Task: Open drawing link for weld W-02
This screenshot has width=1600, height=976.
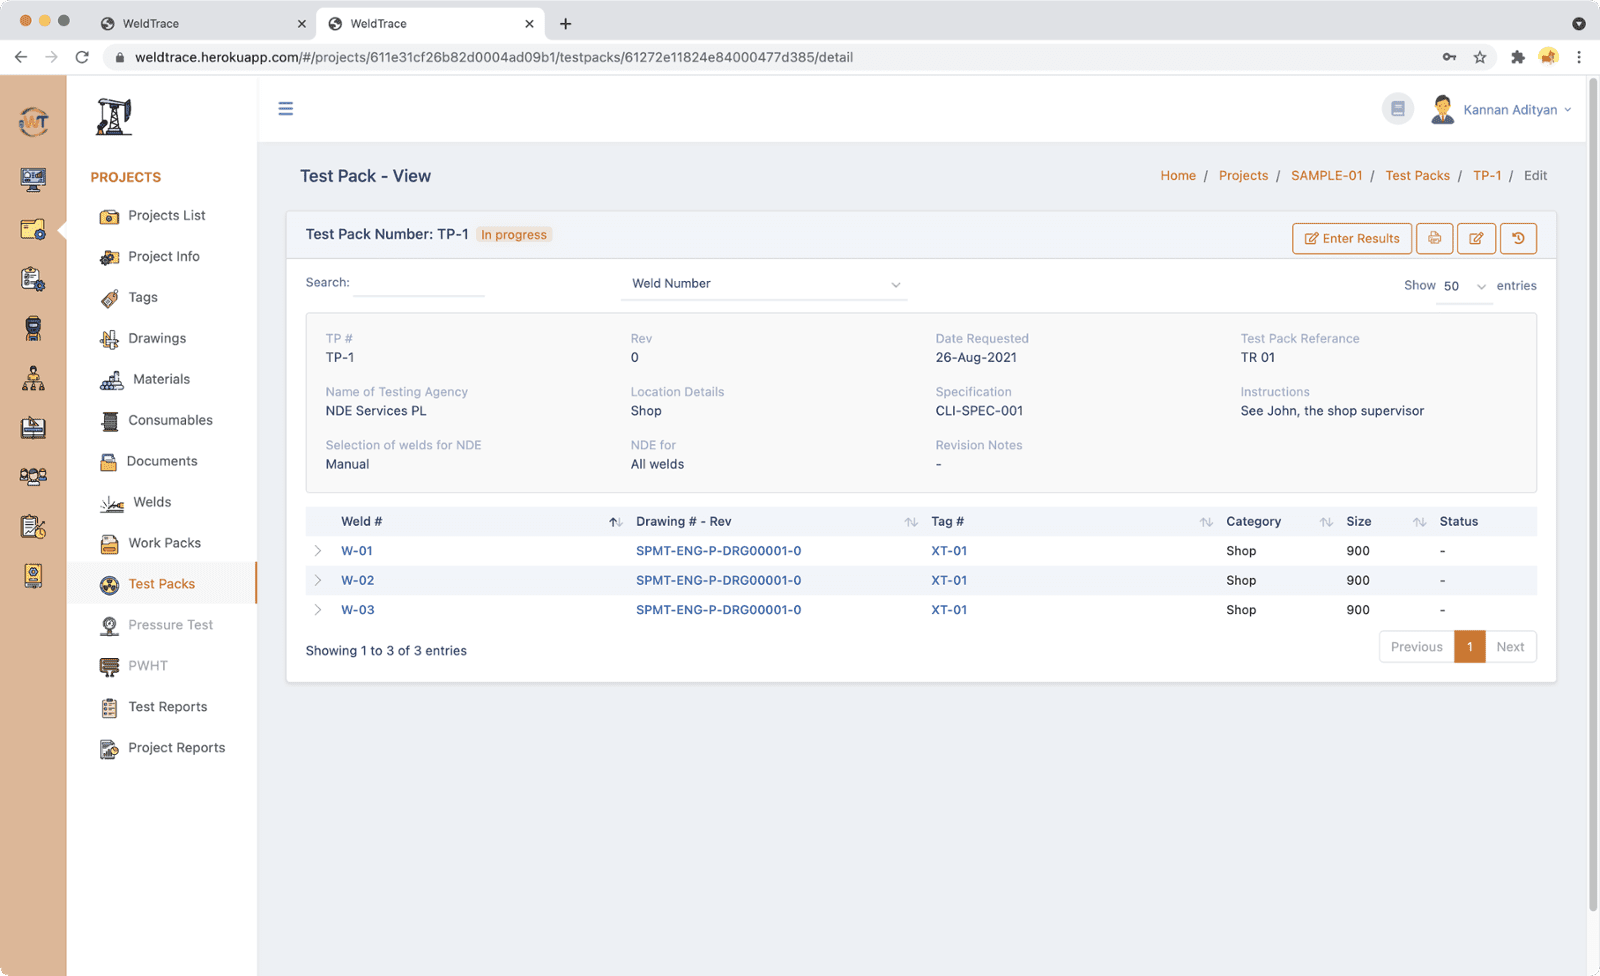Action: tap(718, 580)
